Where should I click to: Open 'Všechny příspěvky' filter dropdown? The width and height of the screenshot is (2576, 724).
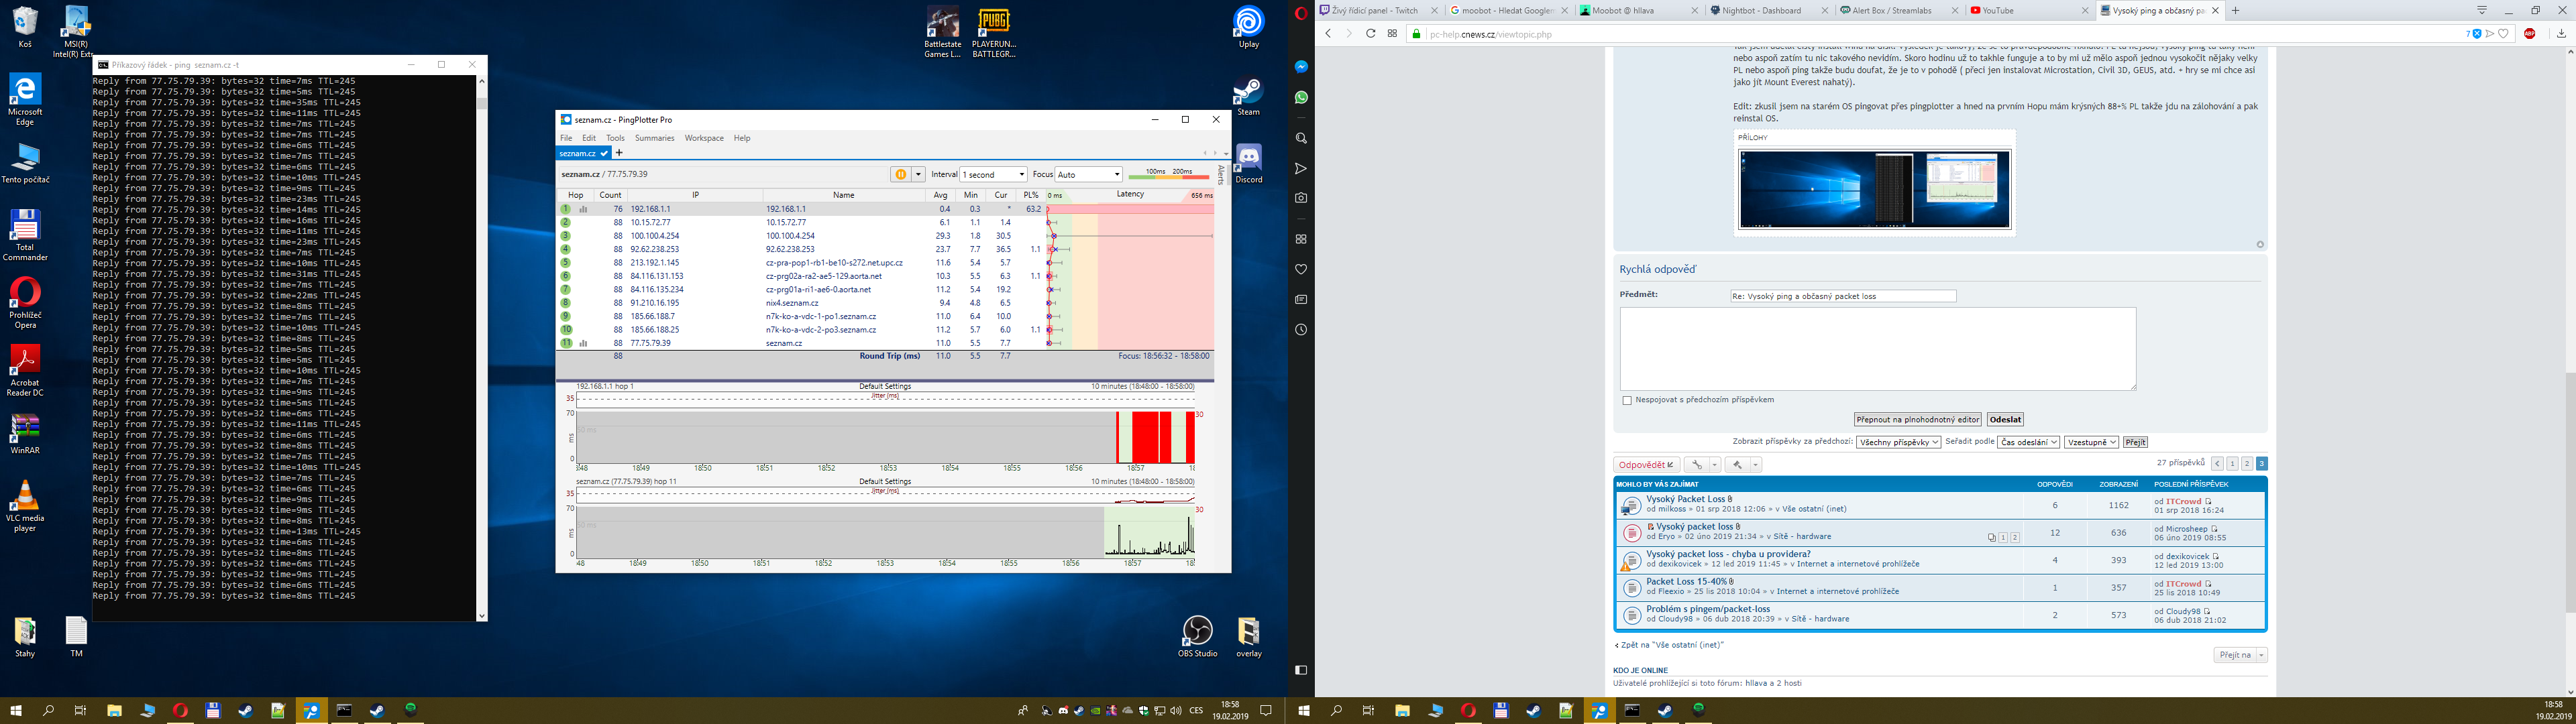tap(1898, 442)
